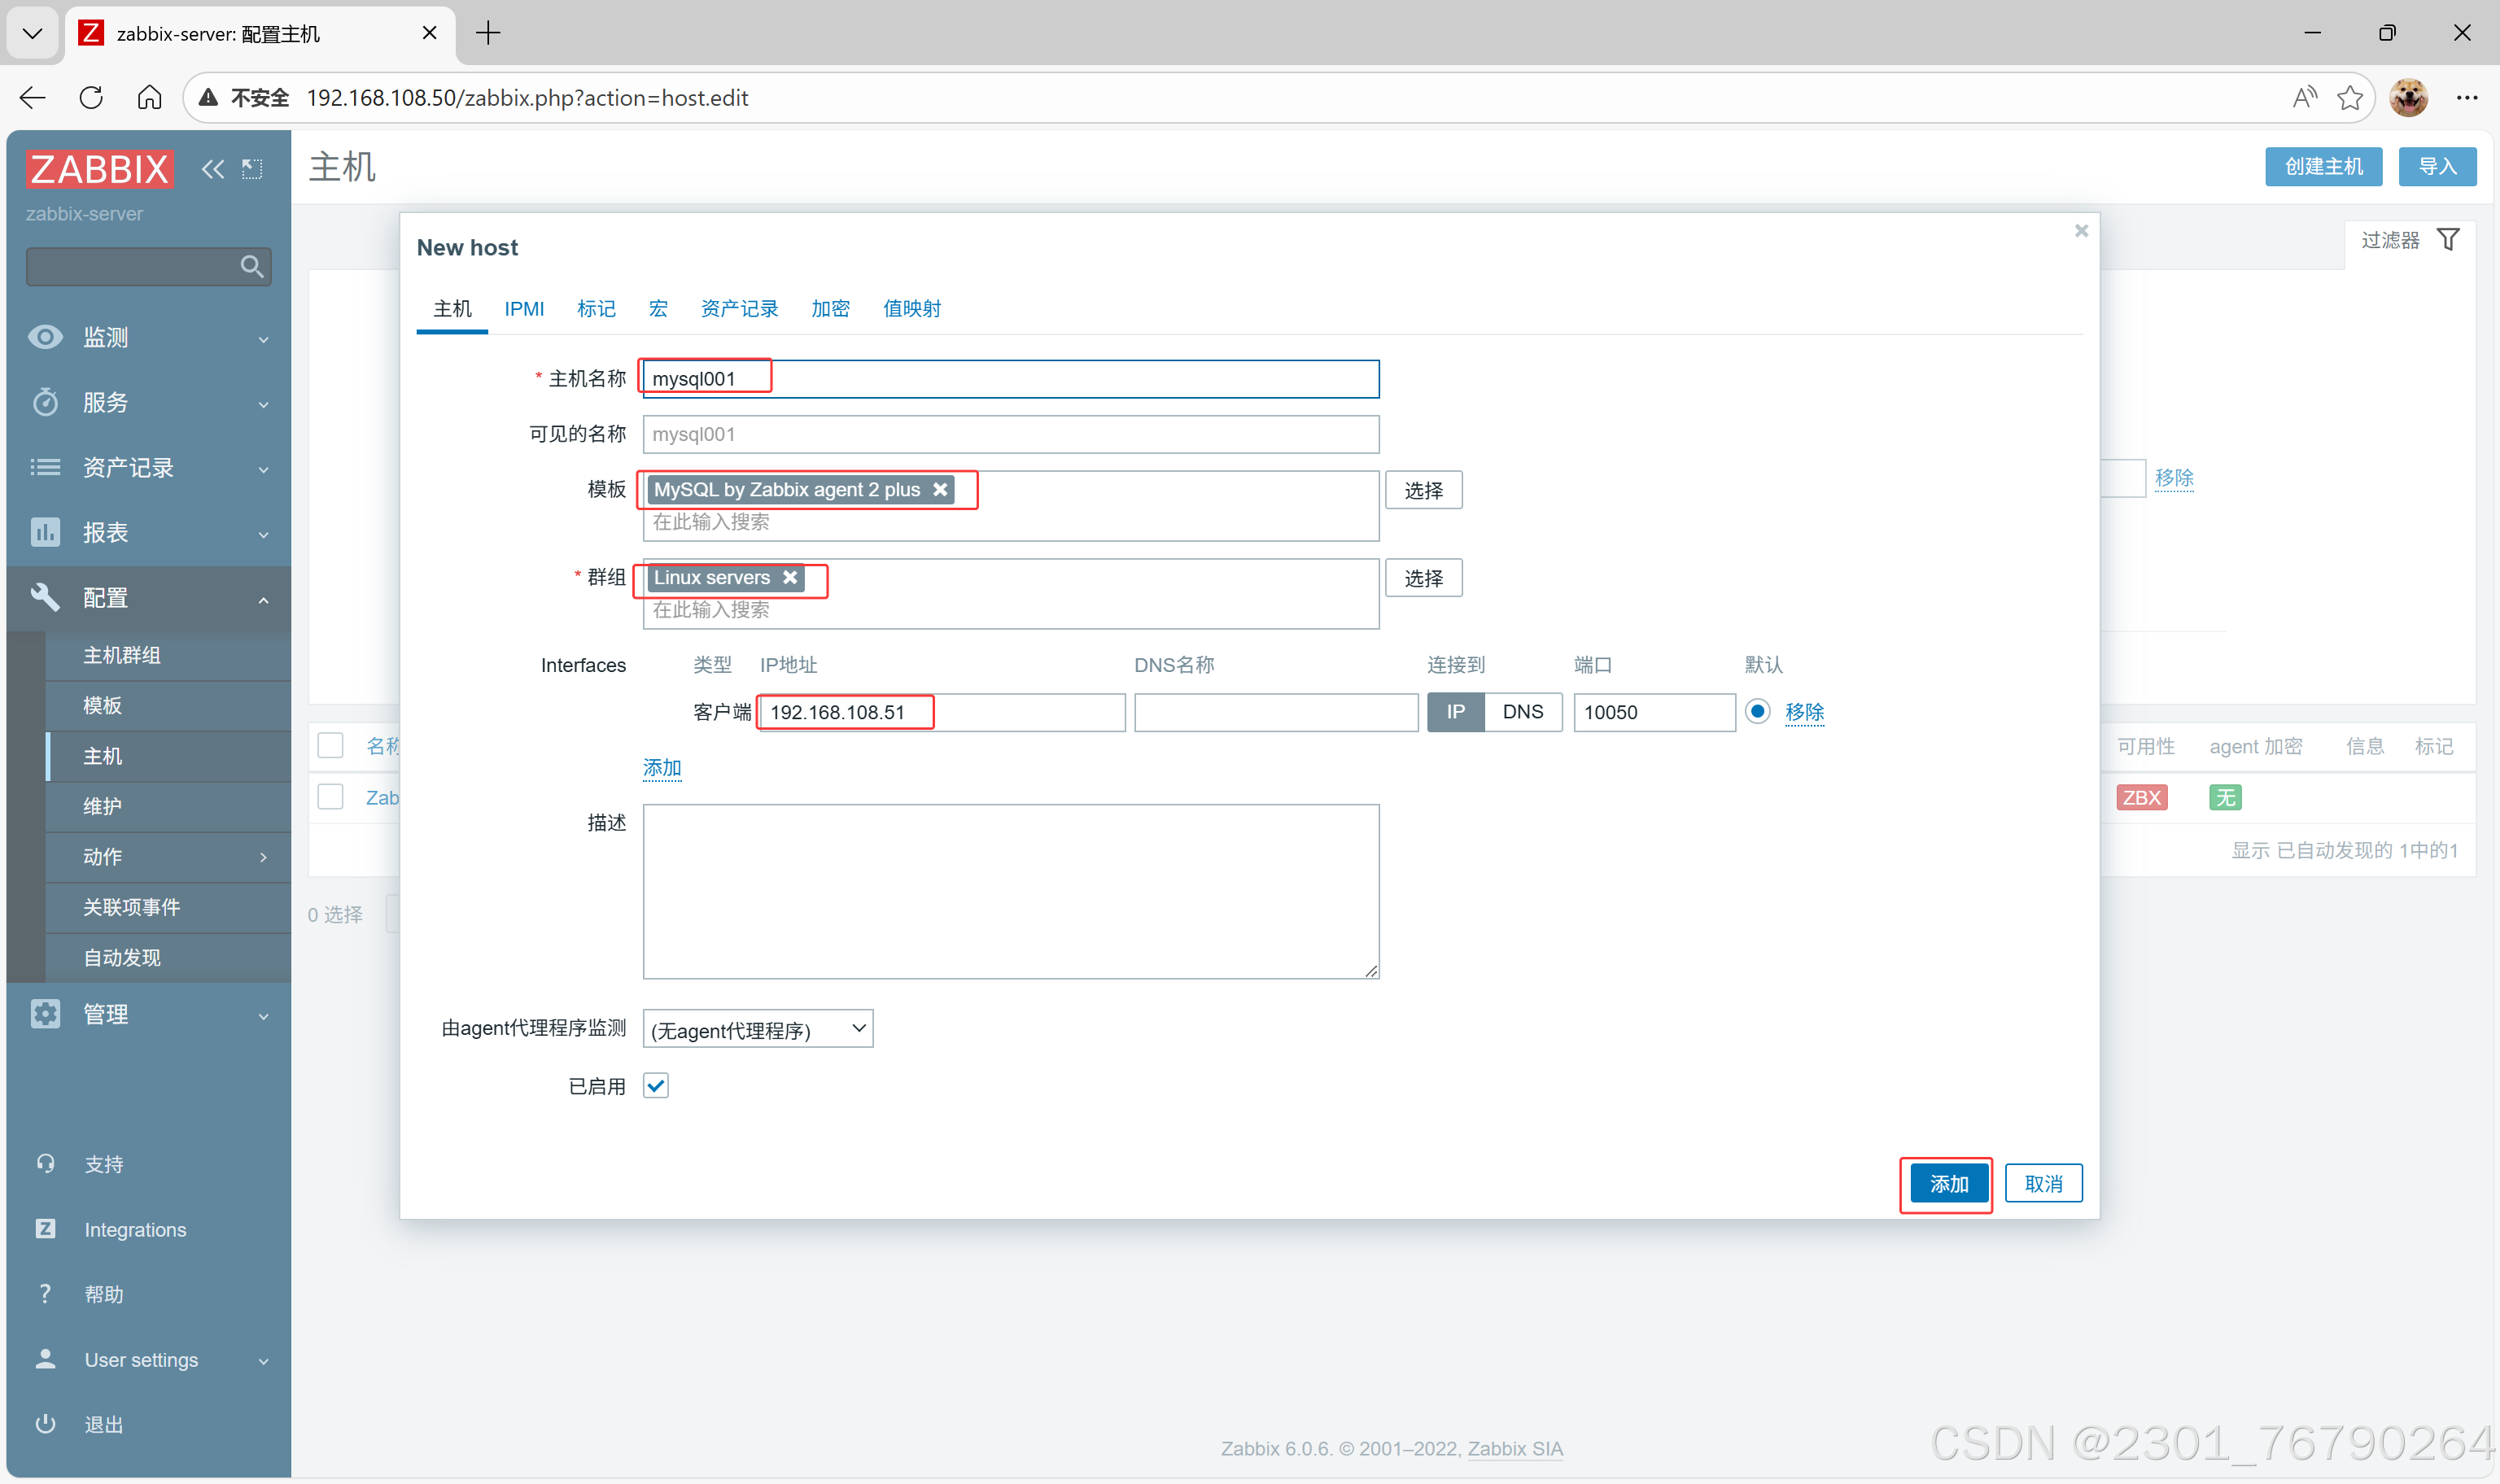Open the 宏 tab in host dialog
The height and width of the screenshot is (1484, 2500).
[x=658, y=309]
